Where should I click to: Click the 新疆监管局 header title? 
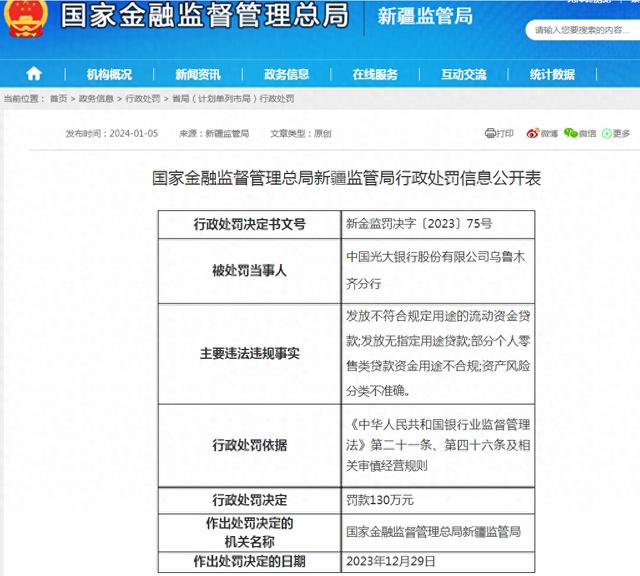(425, 16)
